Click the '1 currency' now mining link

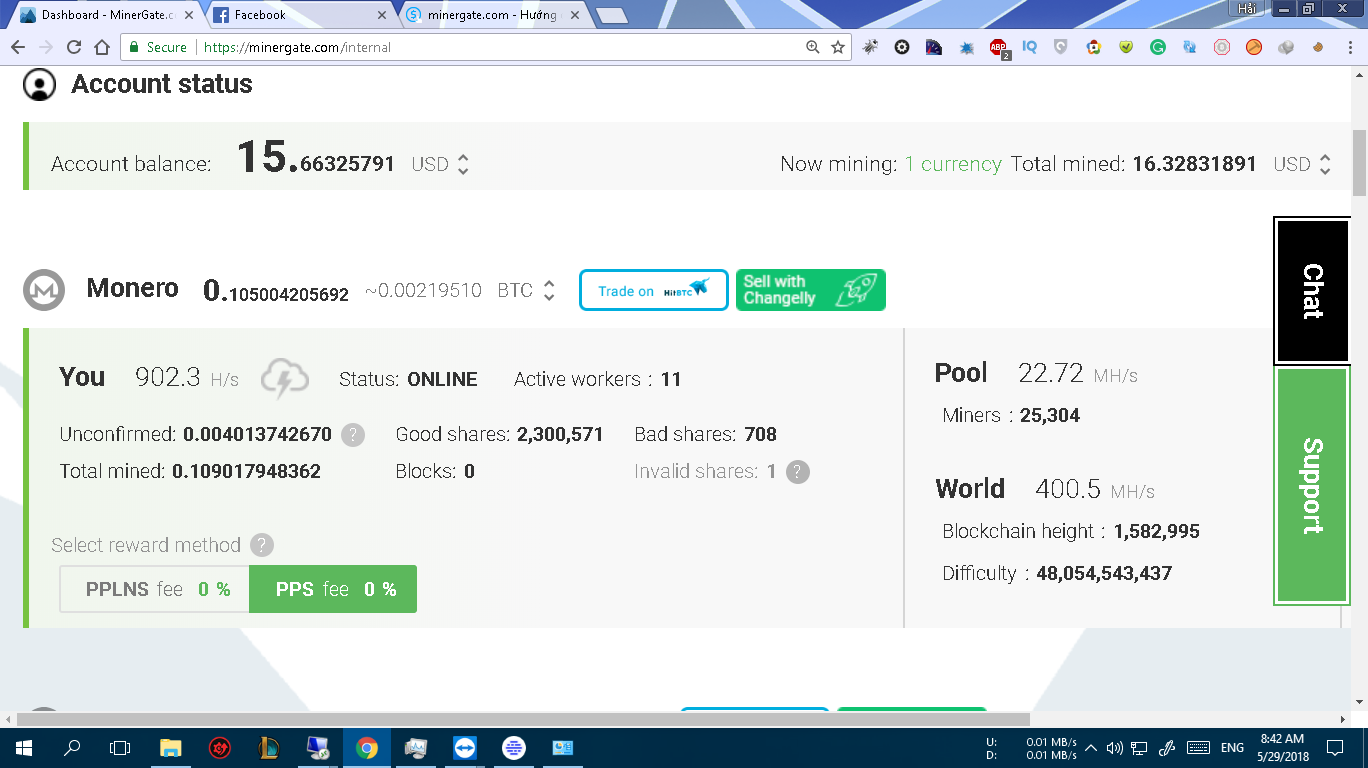(953, 164)
